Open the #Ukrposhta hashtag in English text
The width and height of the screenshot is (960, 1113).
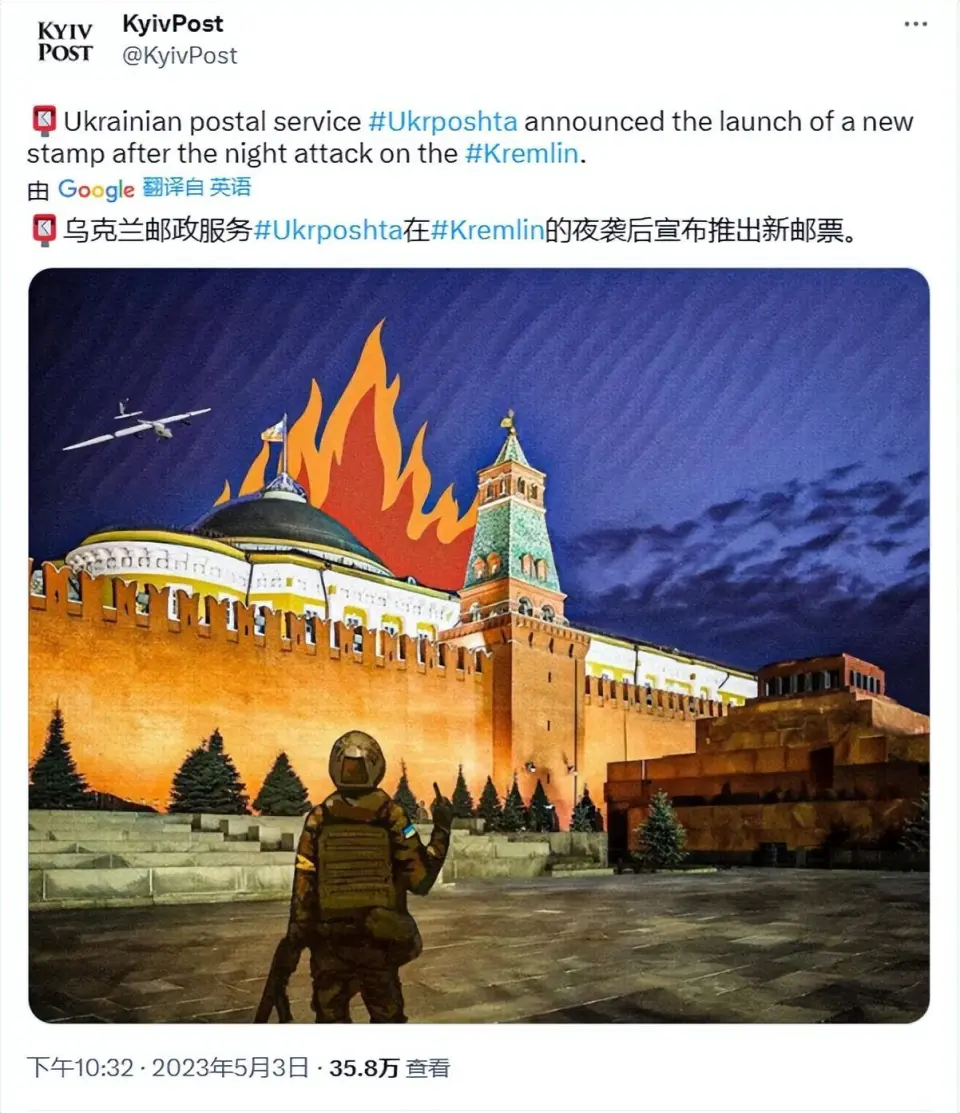442,121
